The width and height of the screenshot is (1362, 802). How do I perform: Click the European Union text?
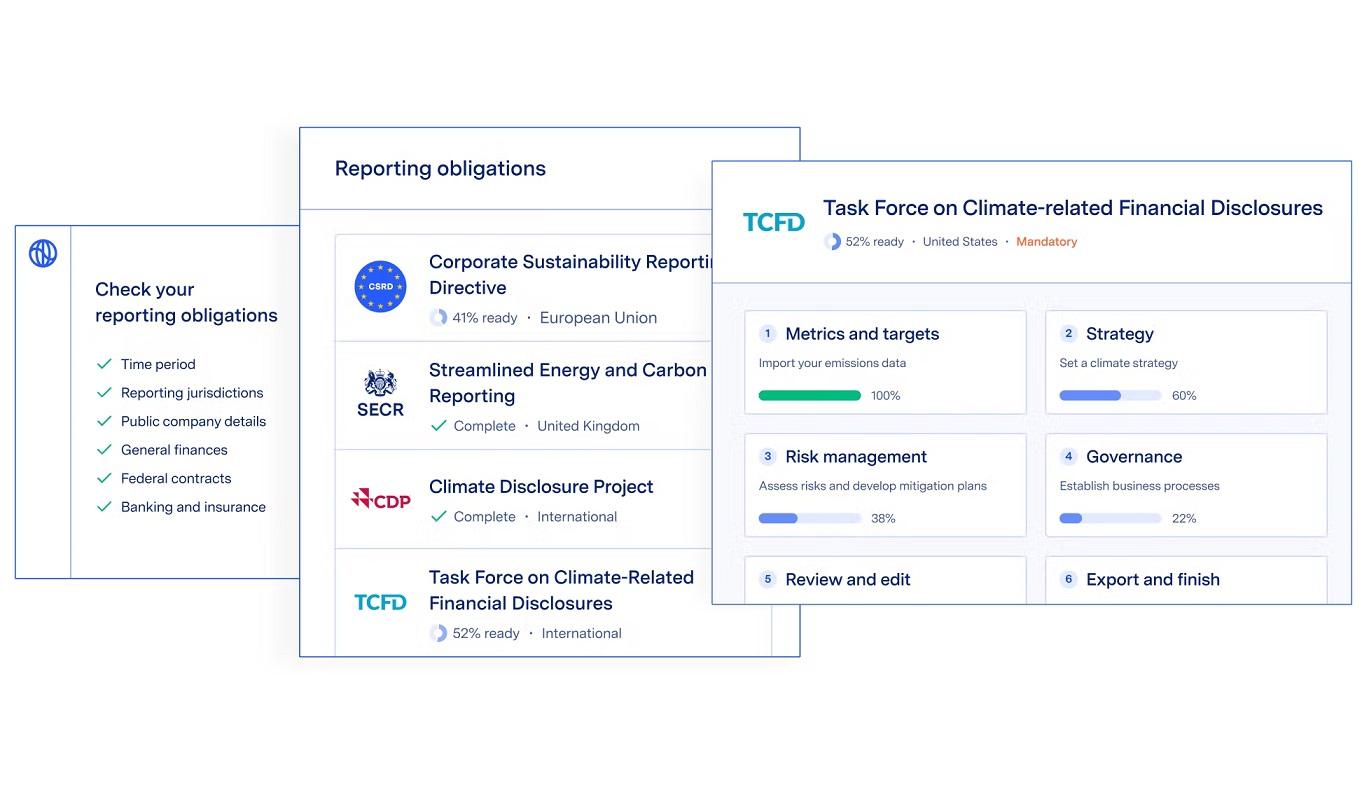pos(598,318)
